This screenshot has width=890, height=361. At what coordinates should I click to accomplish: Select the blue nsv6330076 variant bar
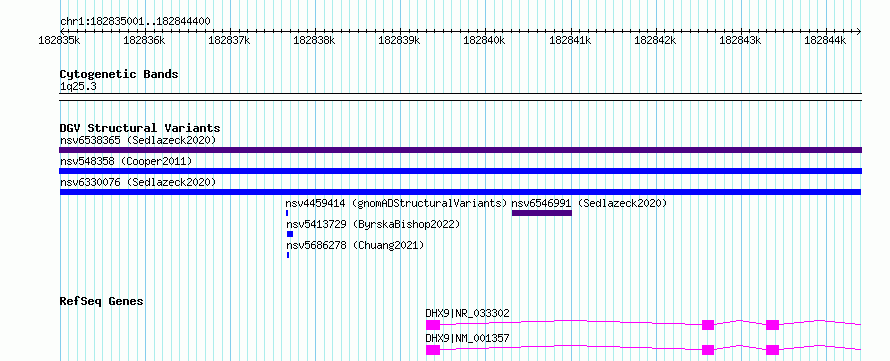click(460, 192)
